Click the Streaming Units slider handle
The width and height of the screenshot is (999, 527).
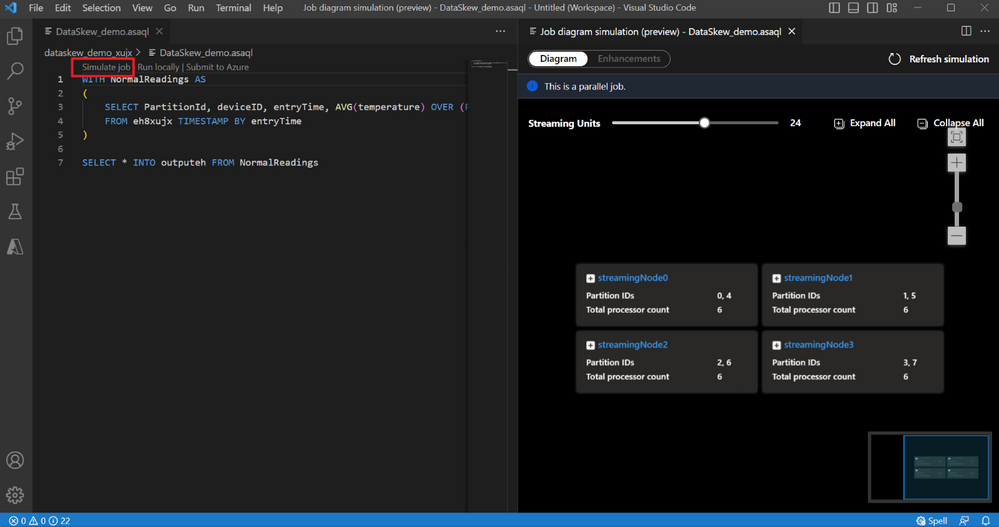pos(704,123)
